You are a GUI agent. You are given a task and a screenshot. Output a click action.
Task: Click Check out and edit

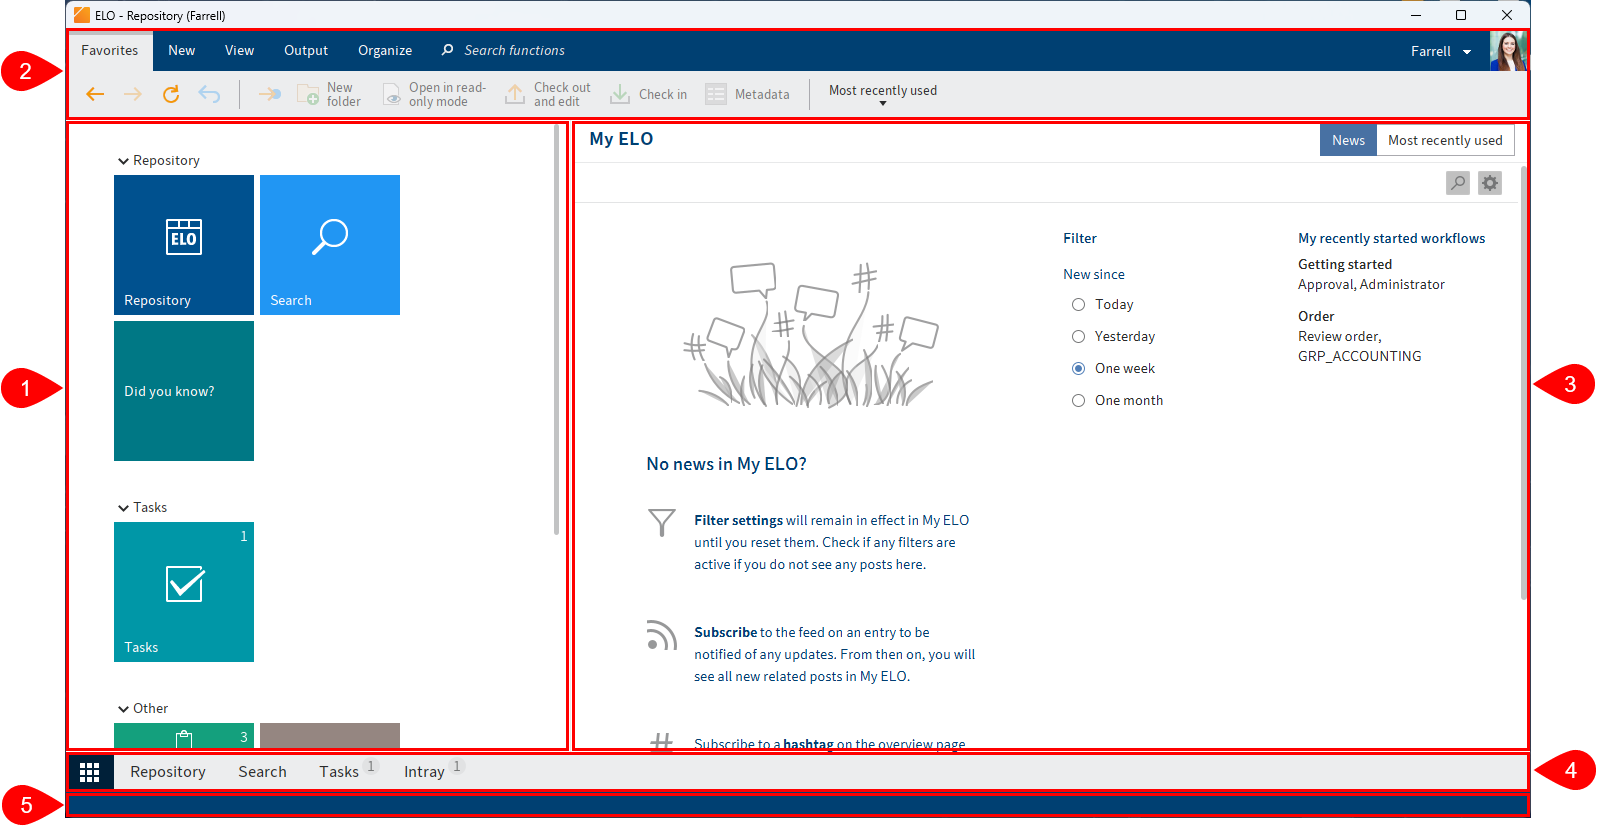(x=547, y=94)
